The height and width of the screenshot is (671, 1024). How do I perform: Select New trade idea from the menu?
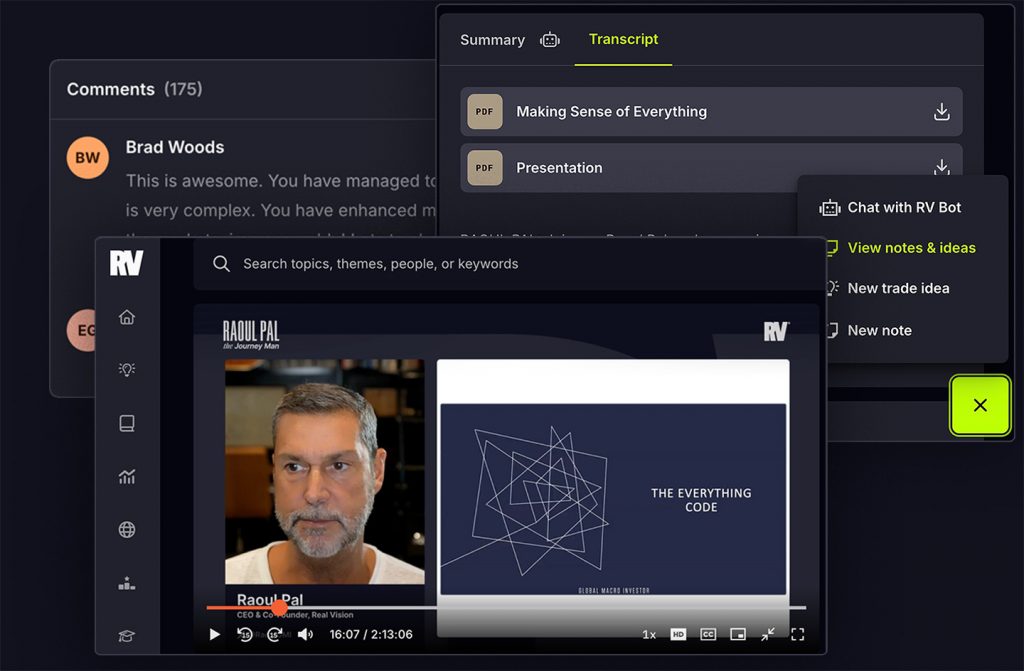(x=899, y=288)
